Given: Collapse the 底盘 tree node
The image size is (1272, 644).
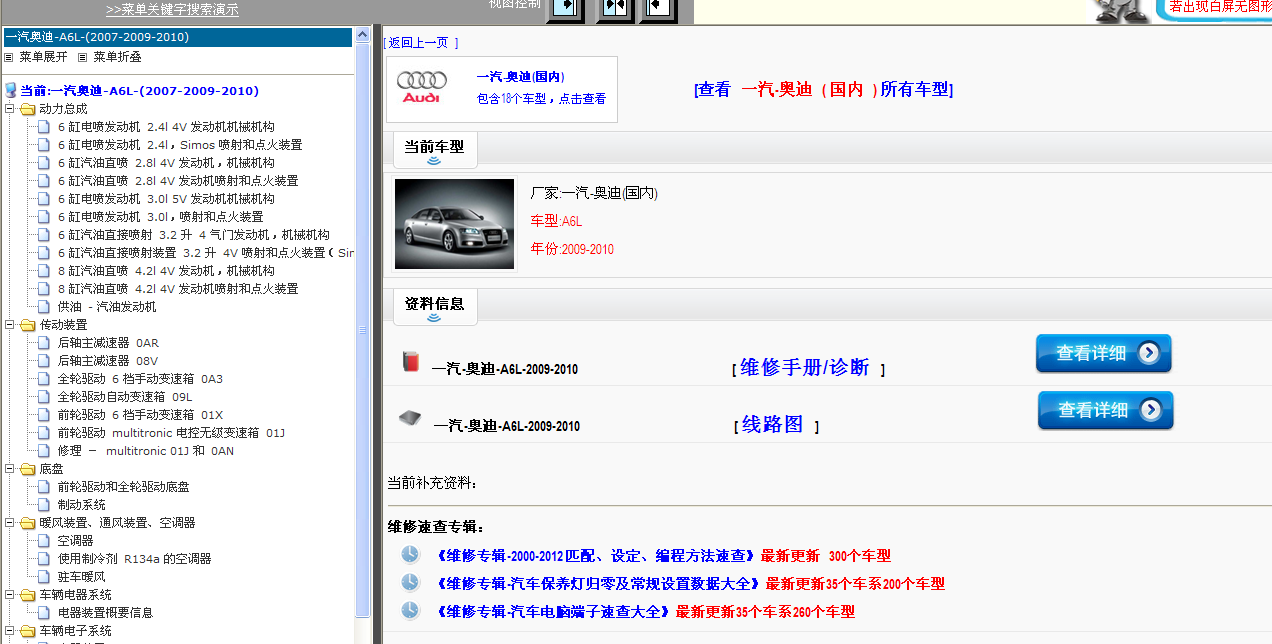Looking at the screenshot, I should (10, 468).
